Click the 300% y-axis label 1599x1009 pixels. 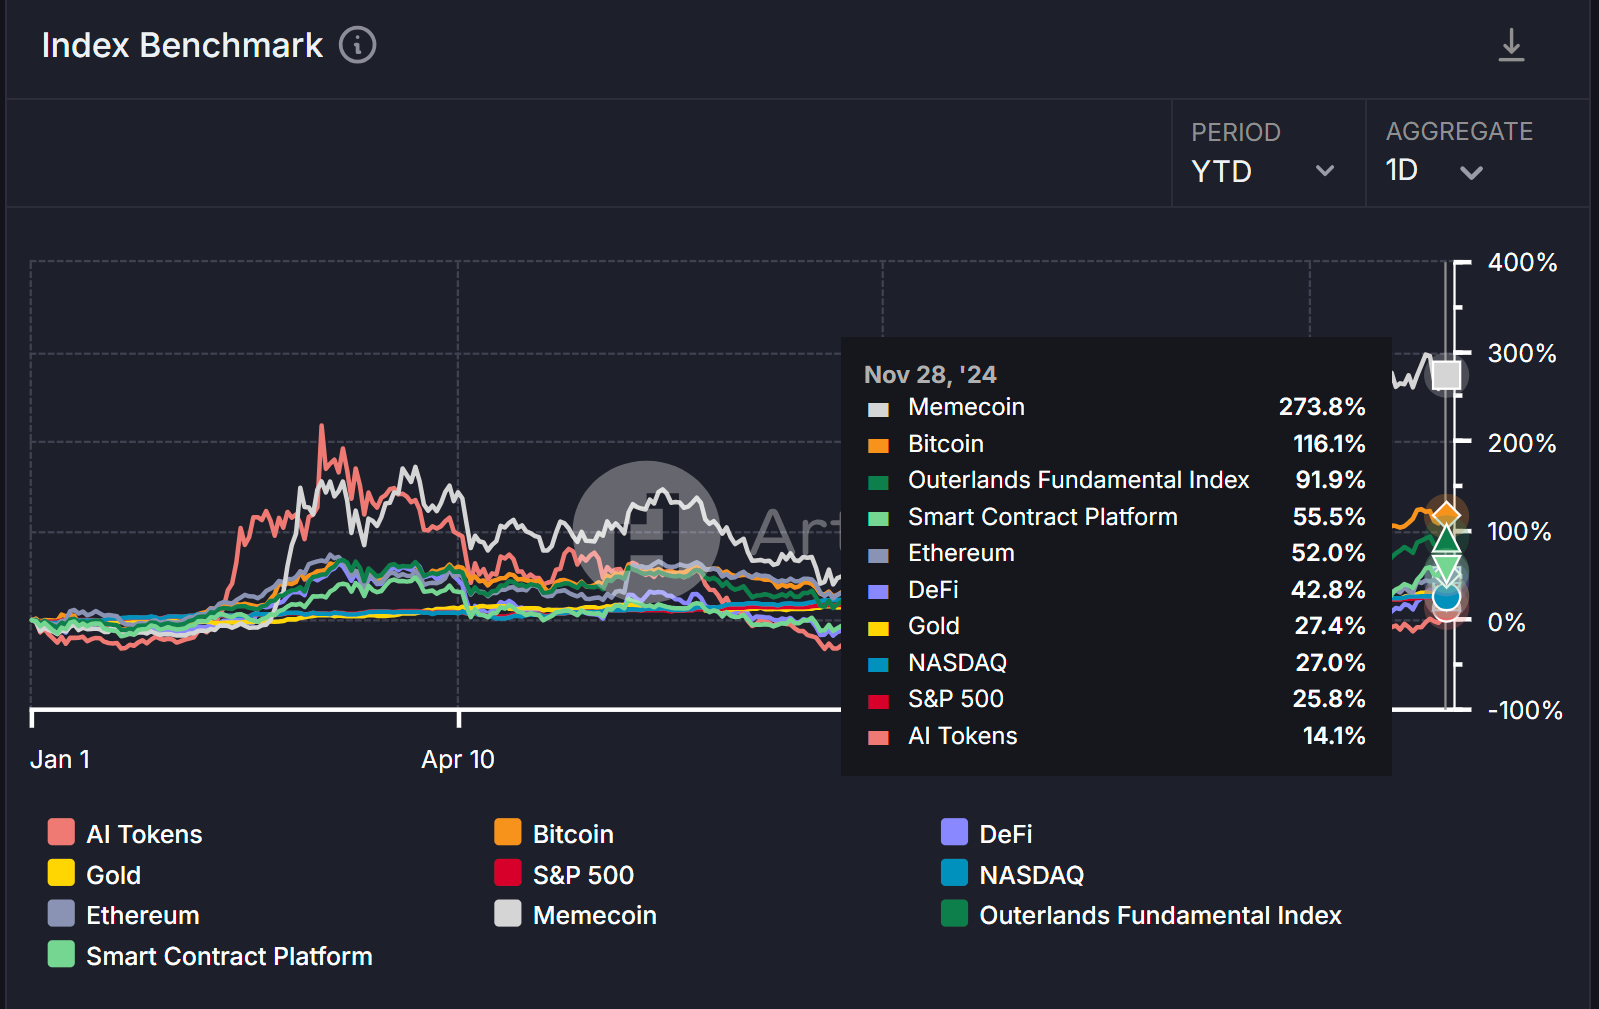coord(1522,353)
